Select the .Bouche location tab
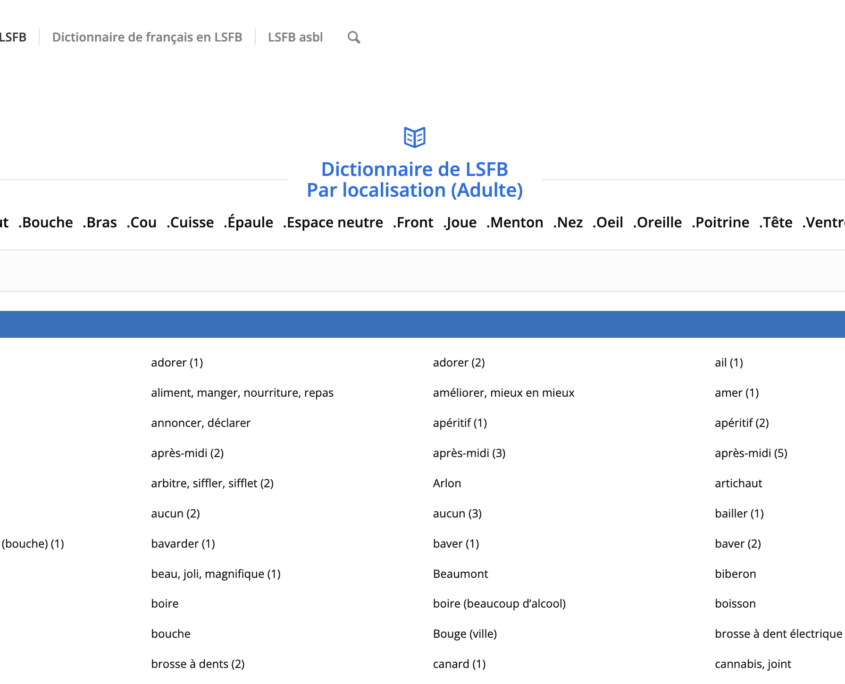Image resolution: width=845 pixels, height=684 pixels. click(46, 222)
